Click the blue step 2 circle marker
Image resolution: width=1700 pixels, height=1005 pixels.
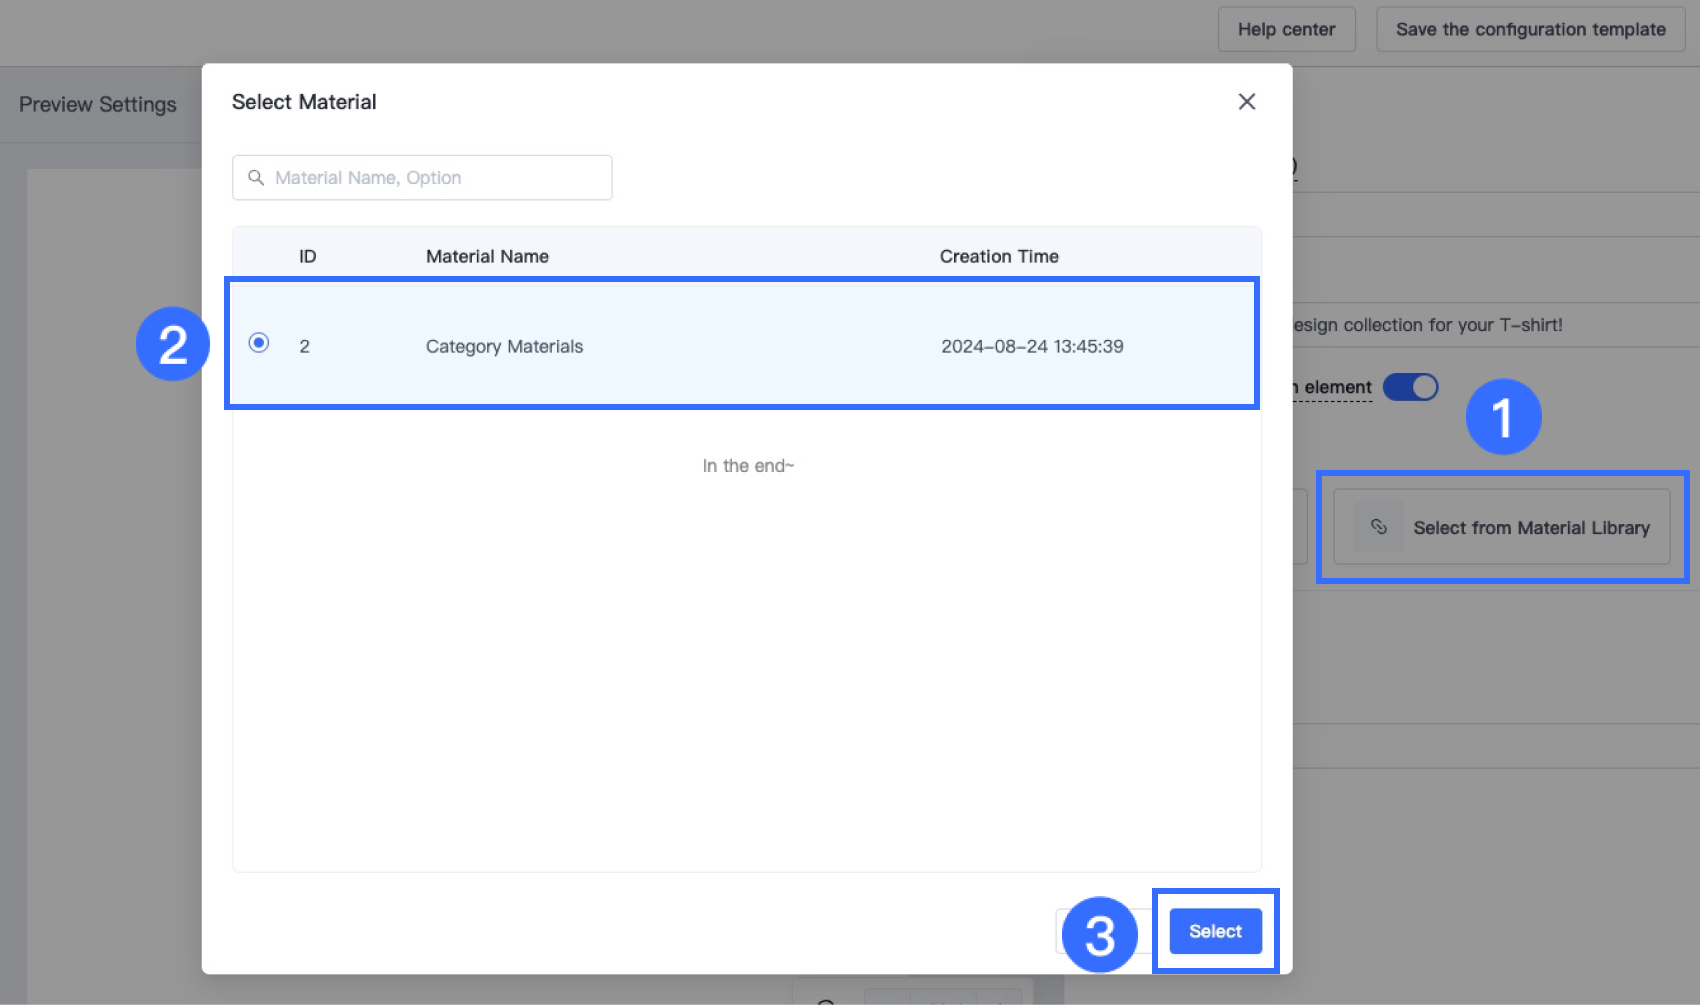173,344
